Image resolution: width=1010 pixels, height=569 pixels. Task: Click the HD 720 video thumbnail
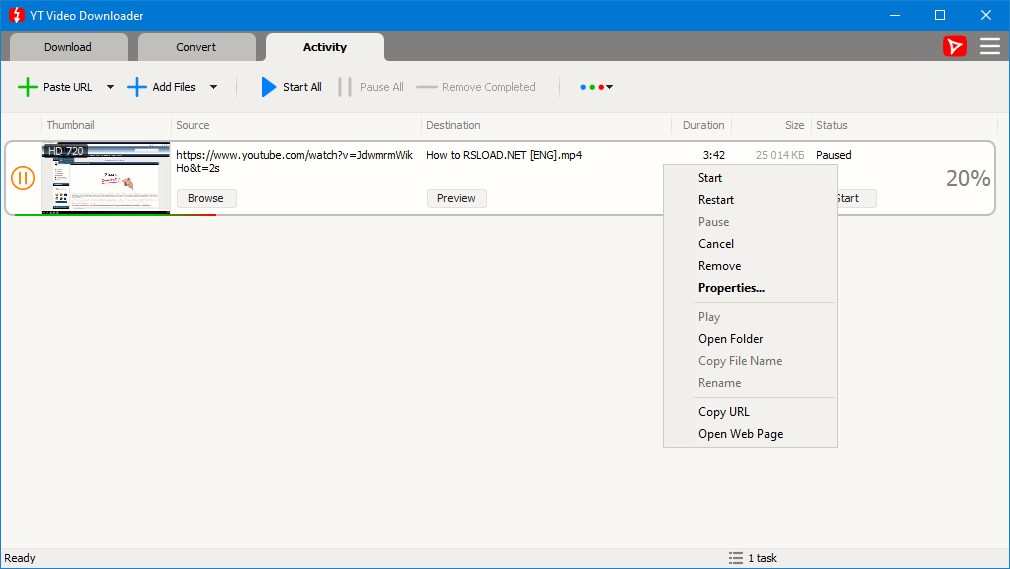point(106,177)
